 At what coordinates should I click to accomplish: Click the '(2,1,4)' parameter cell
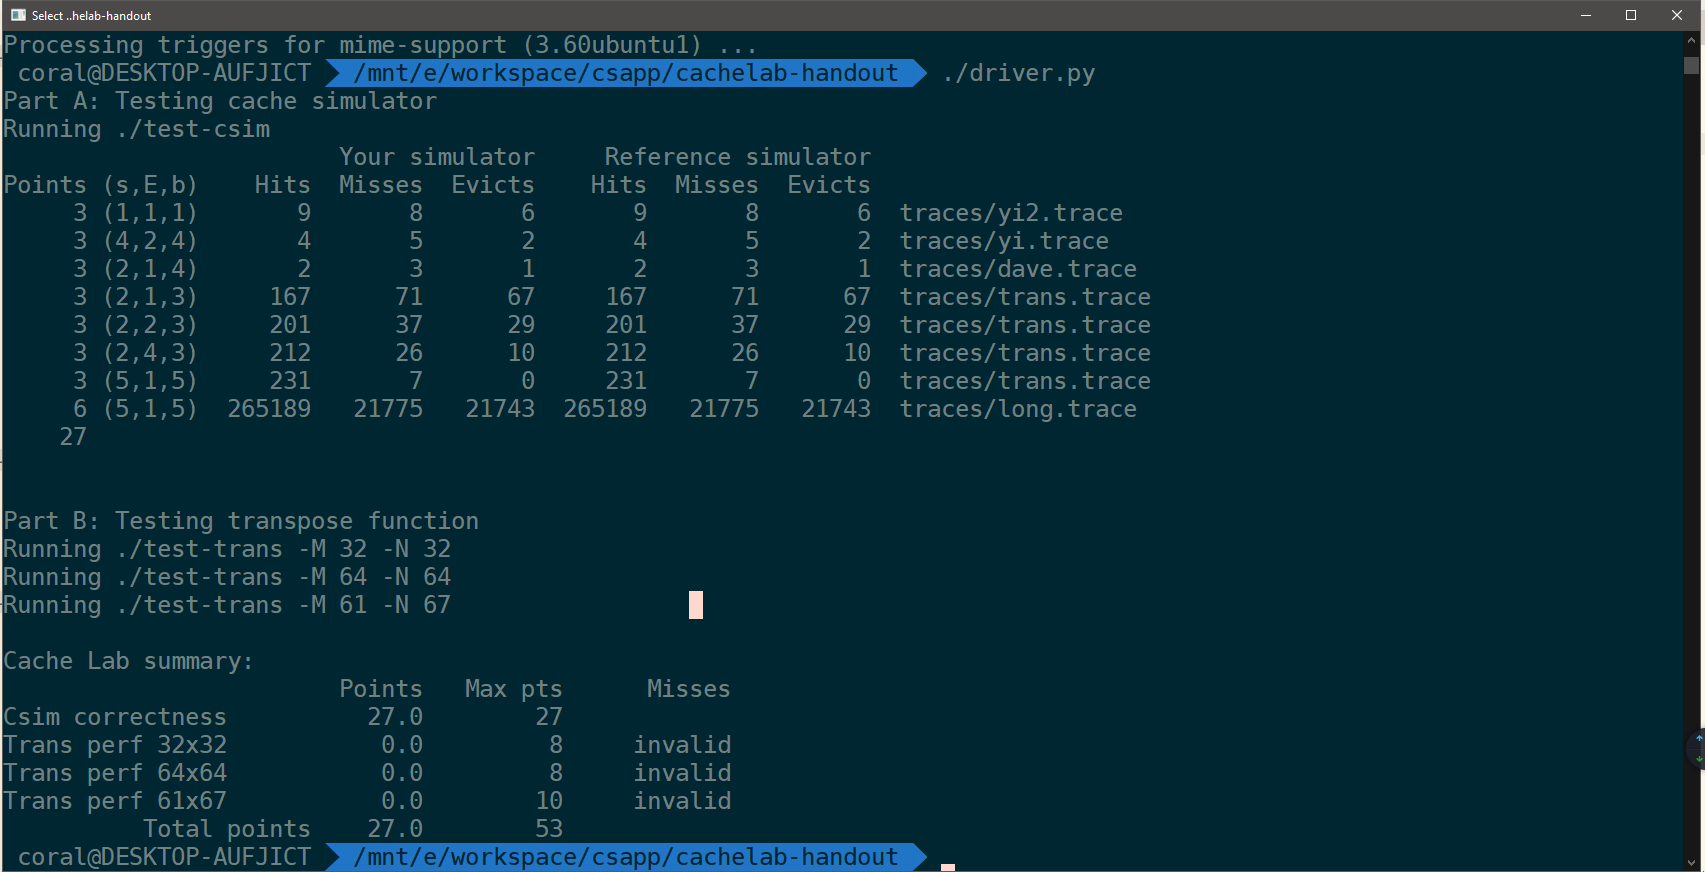pos(150,269)
